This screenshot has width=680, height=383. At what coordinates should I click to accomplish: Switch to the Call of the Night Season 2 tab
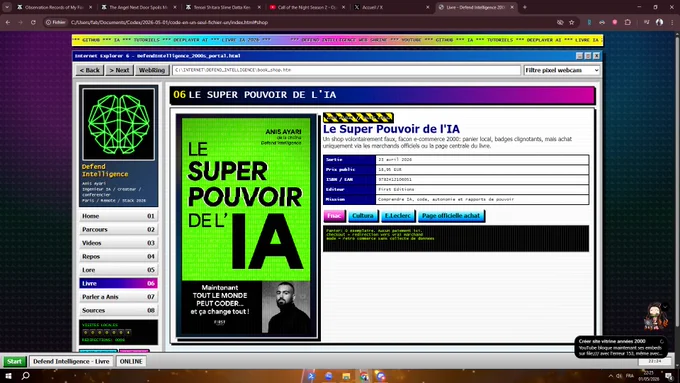click(x=307, y=7)
